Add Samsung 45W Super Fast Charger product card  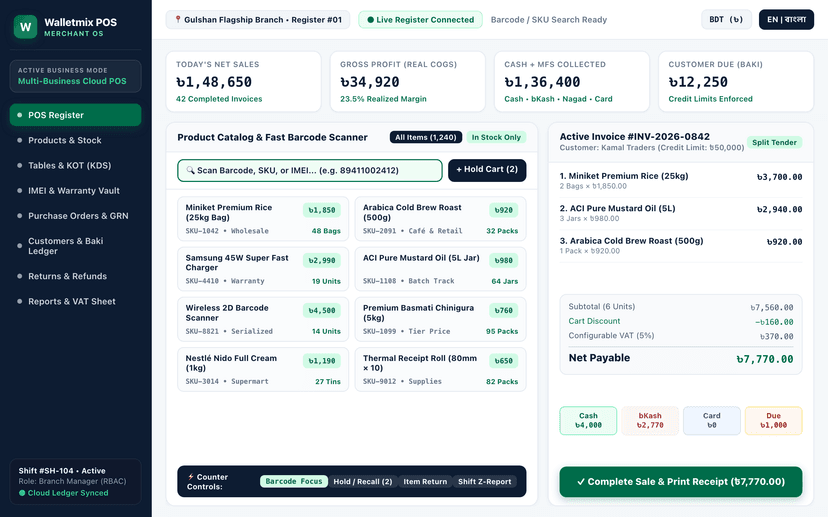(263, 269)
